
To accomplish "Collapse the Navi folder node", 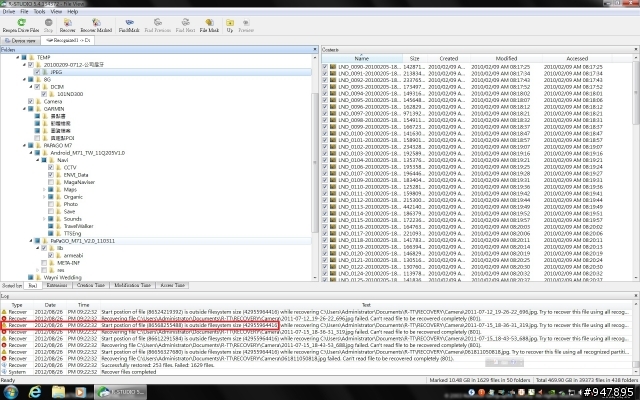I will click(x=38, y=160).
